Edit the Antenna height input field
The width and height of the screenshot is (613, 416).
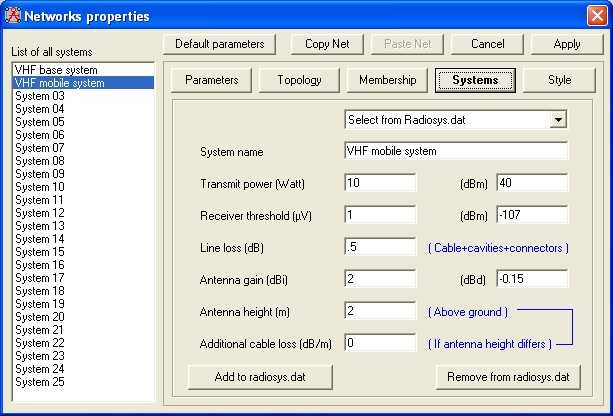[380, 311]
